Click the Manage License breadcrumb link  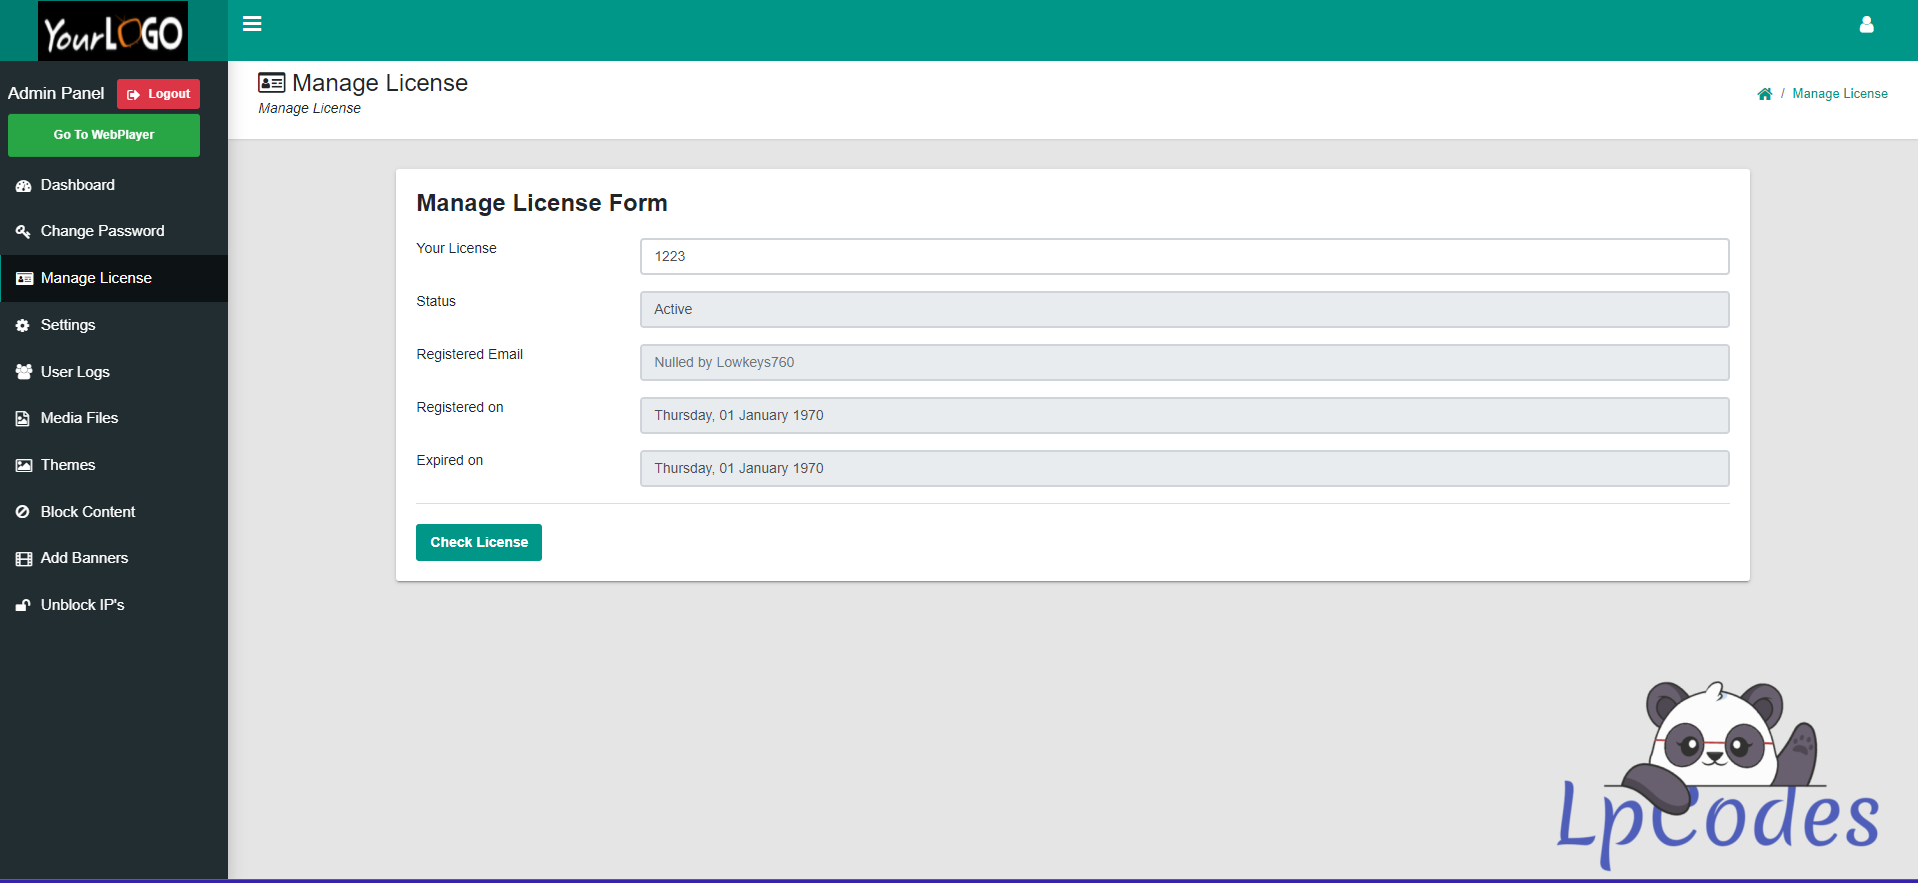pos(1839,94)
